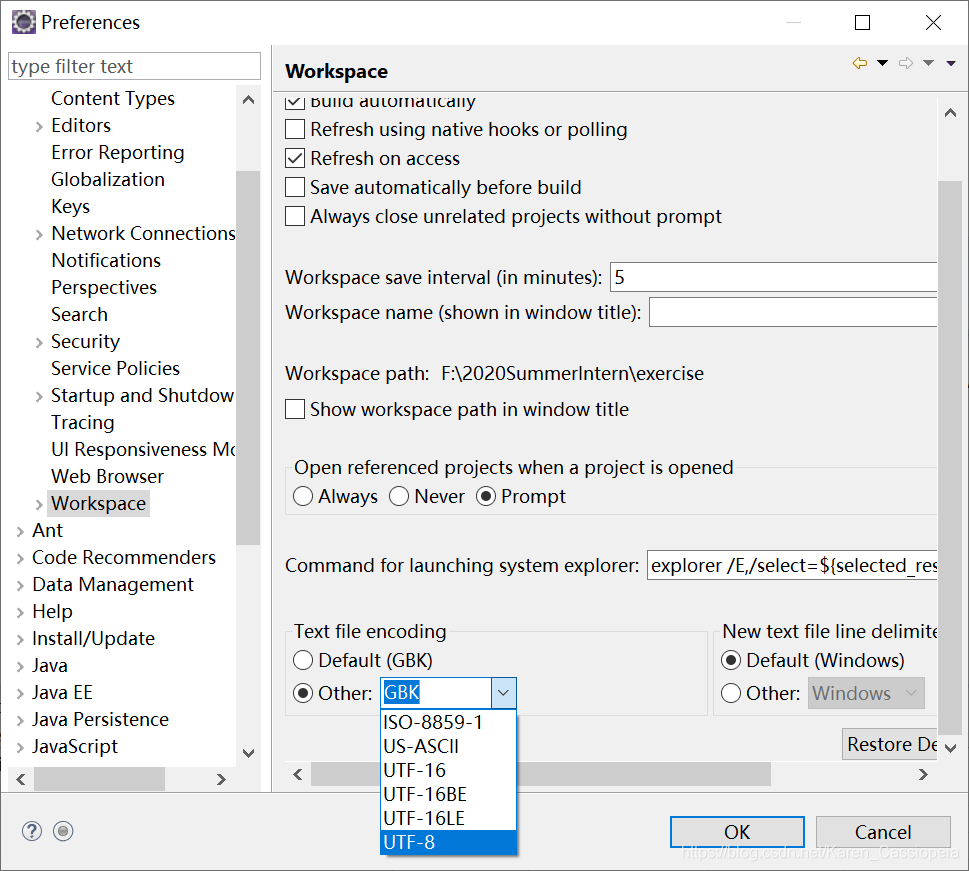Select Other line delimiter radio button

731,694
